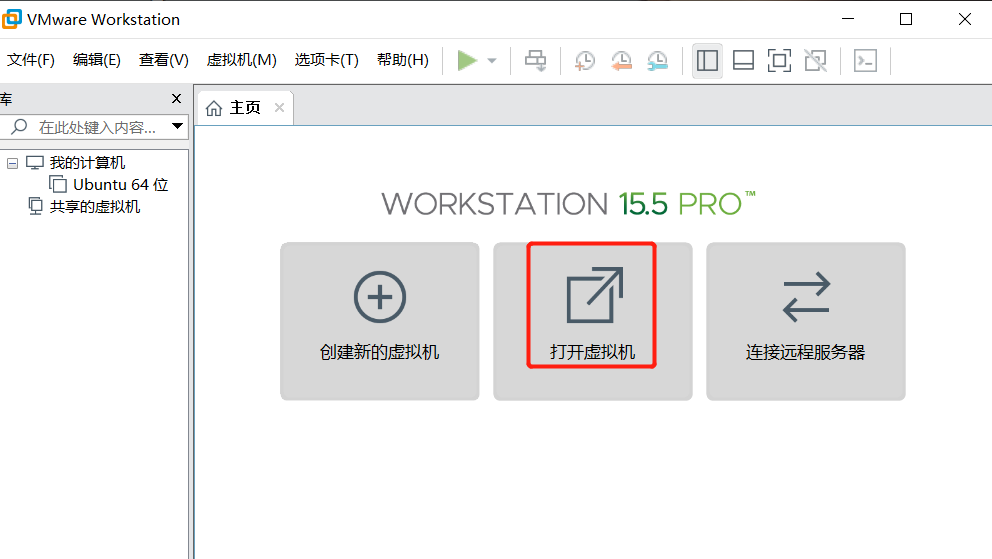Click 连接远程服务器 button
This screenshot has height=559, width=992.
(x=806, y=321)
